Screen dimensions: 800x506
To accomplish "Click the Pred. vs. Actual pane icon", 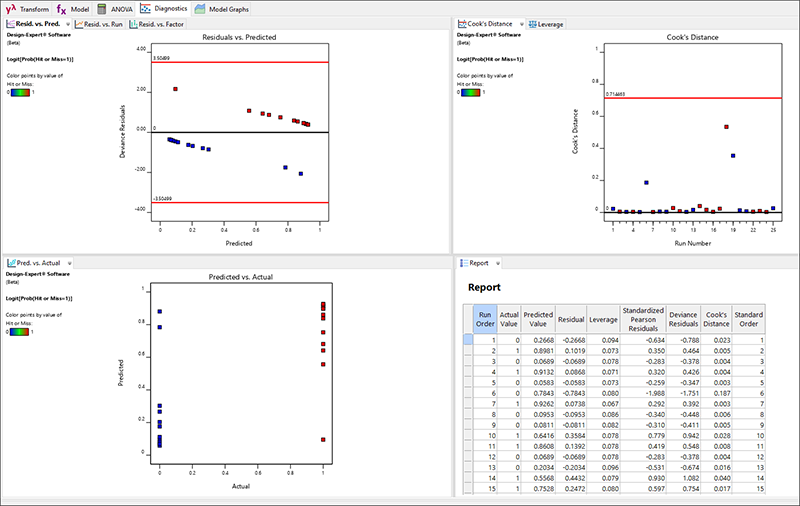I will click(11, 263).
